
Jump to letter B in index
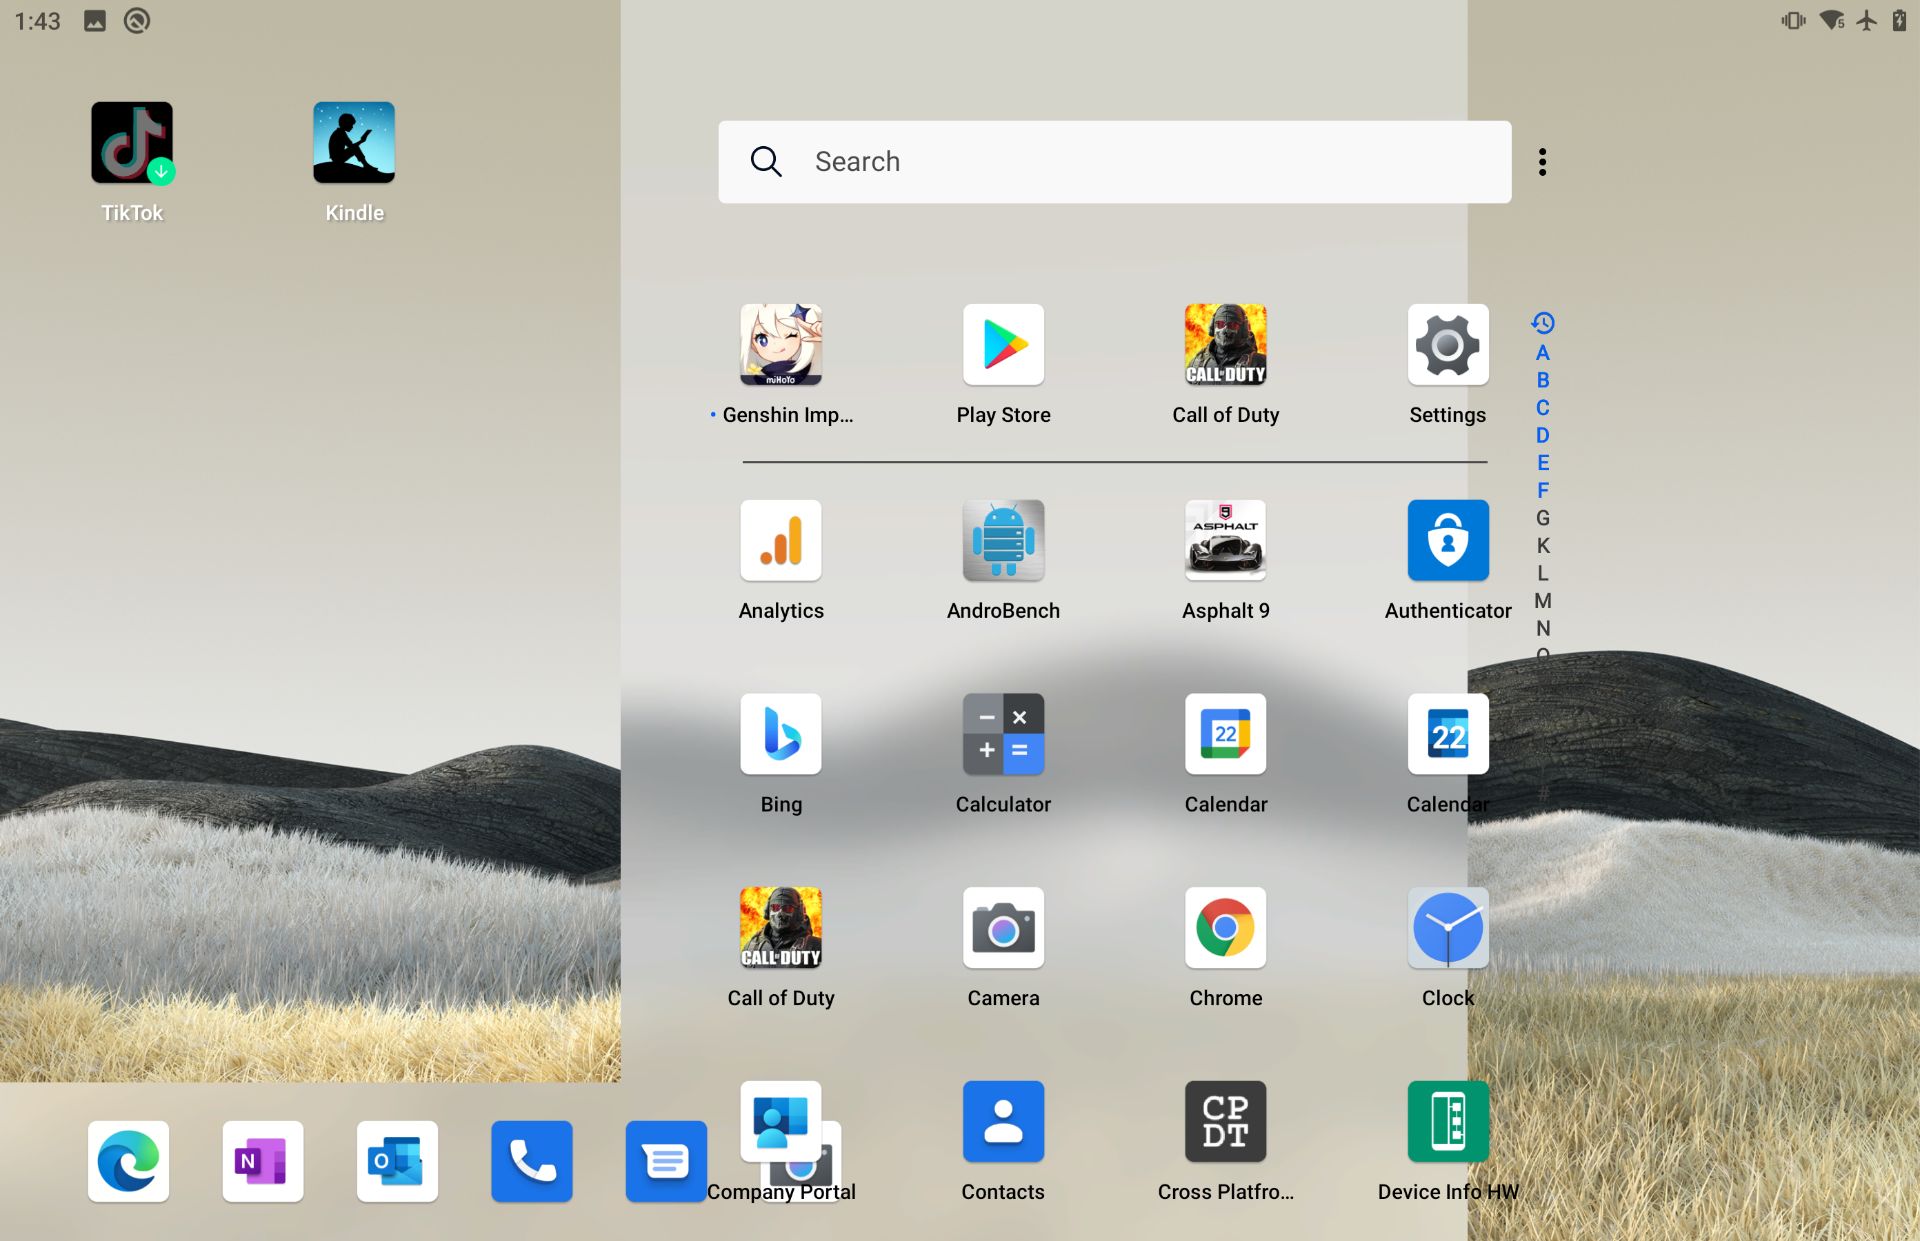[1543, 381]
